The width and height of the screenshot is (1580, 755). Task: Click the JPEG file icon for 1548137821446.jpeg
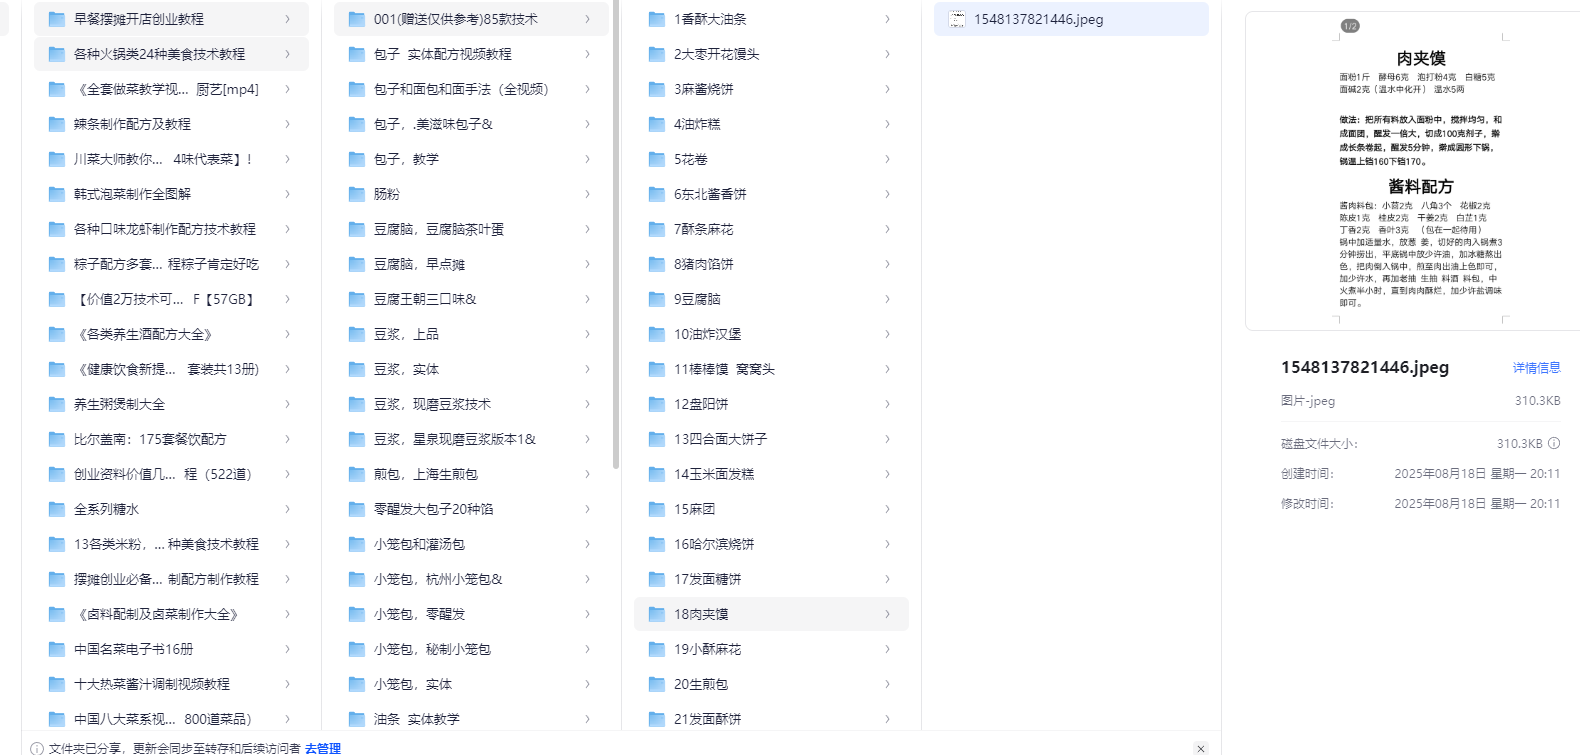957,19
